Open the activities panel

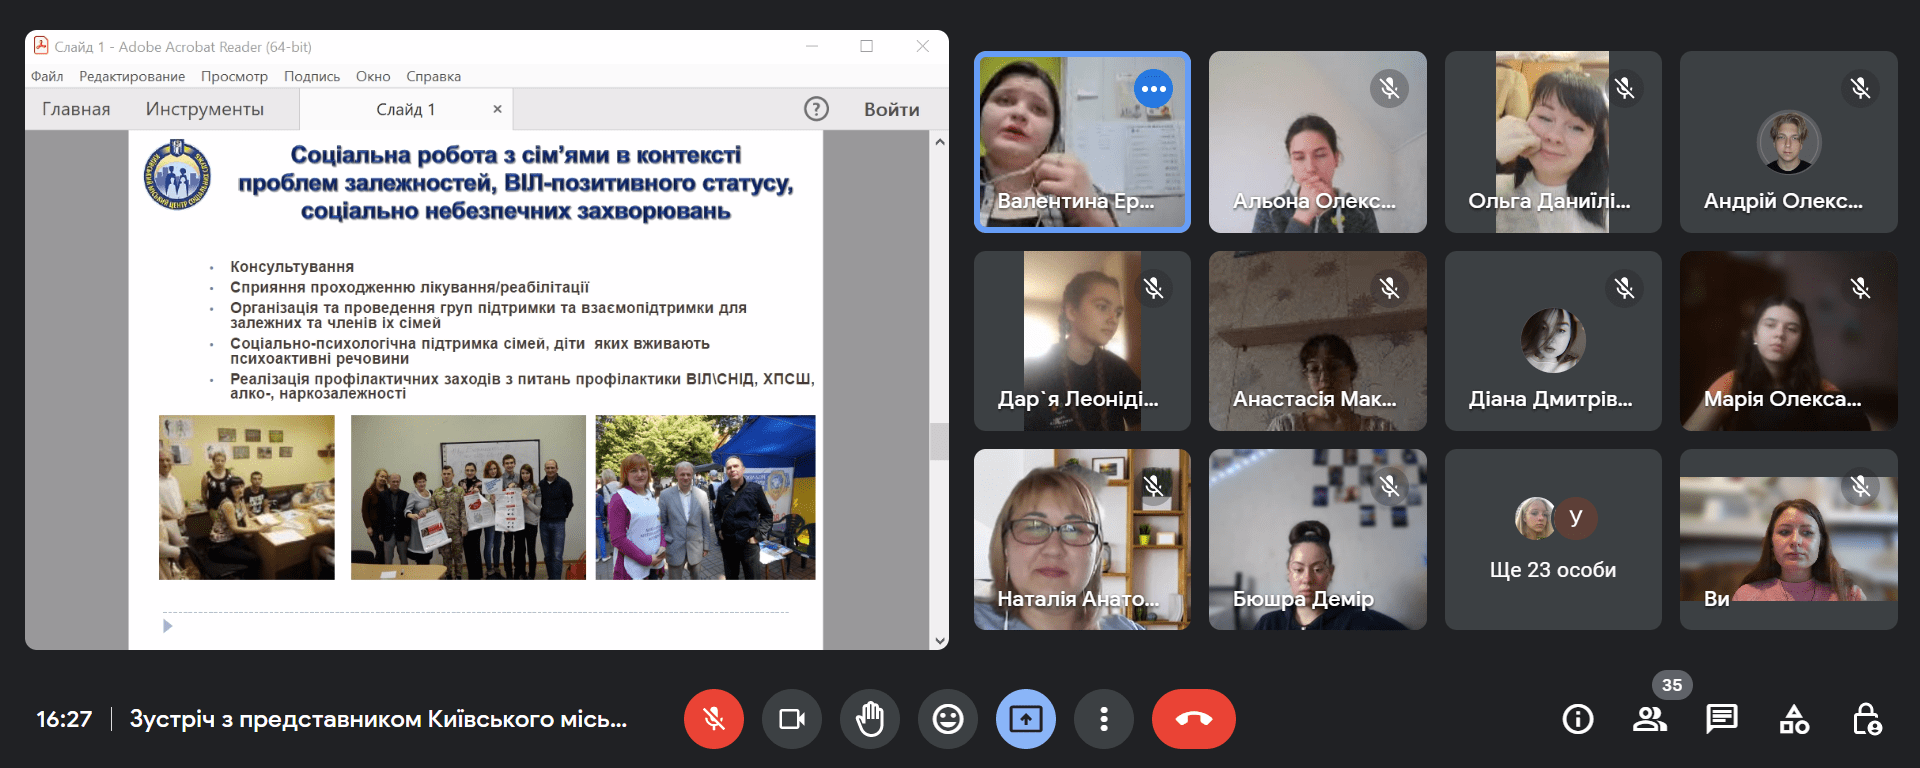pos(1794,719)
